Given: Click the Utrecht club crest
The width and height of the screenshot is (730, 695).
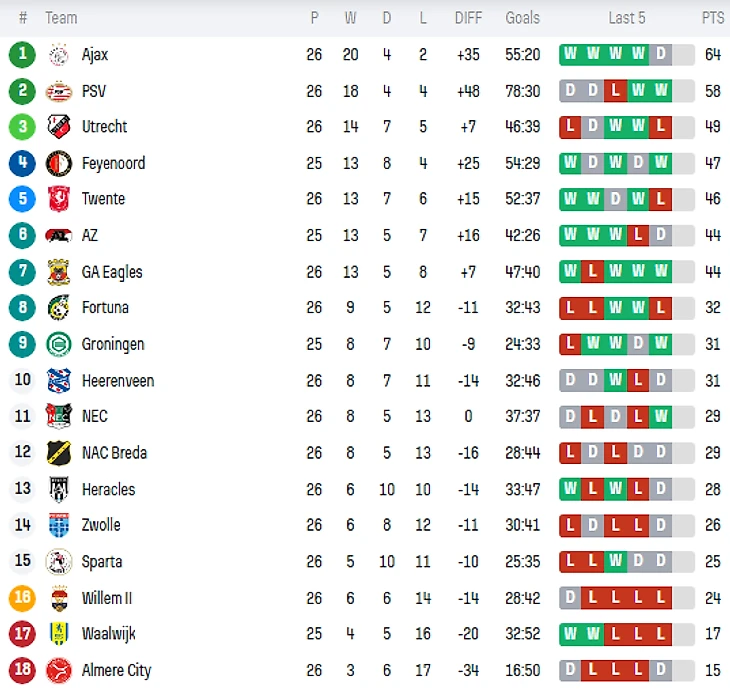Looking at the screenshot, I should coord(59,127).
